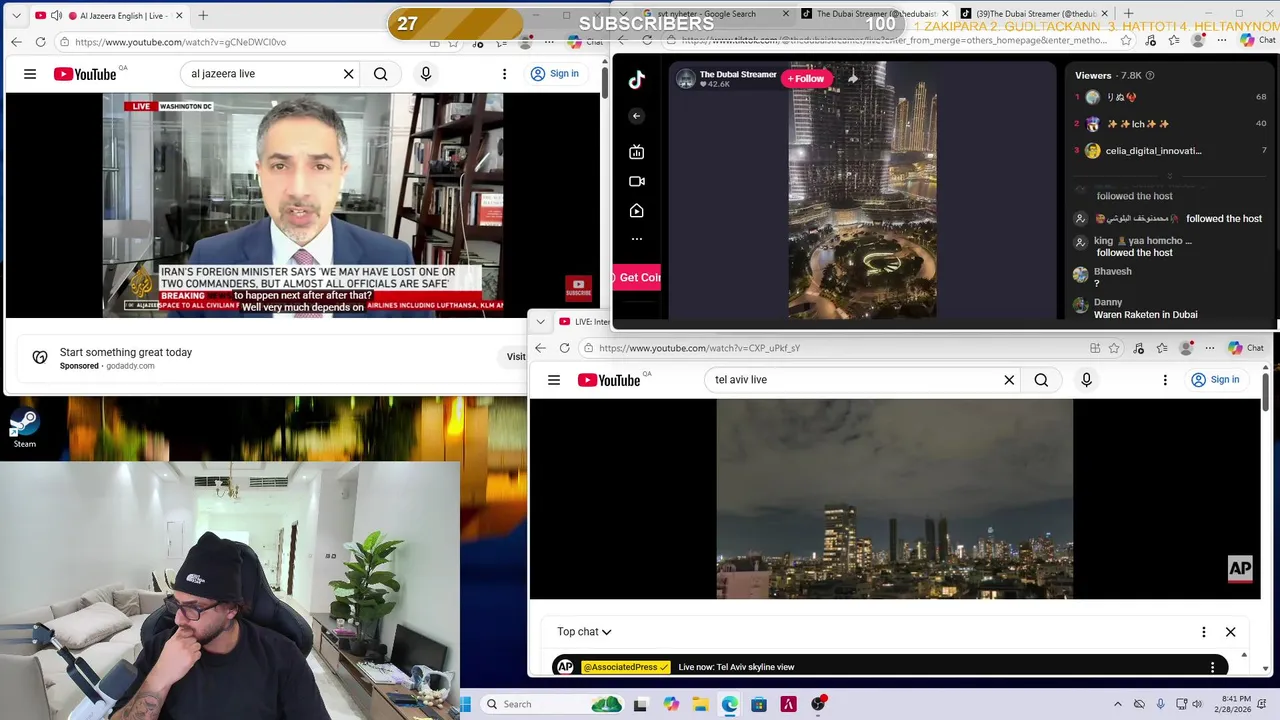Open YouTube guide menu in Al Jazeera window
Viewport: 1280px width, 720px height.
30,74
